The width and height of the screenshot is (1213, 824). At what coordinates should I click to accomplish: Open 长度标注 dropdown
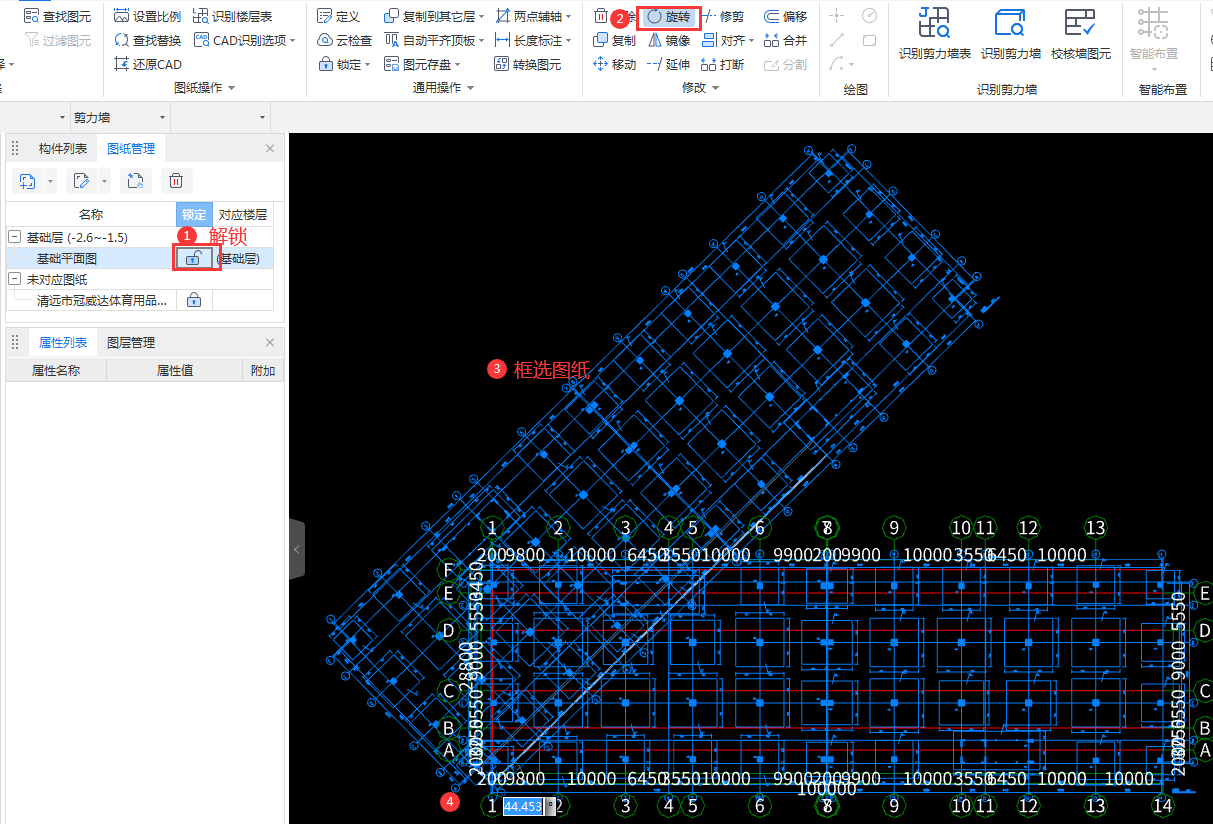click(x=568, y=40)
